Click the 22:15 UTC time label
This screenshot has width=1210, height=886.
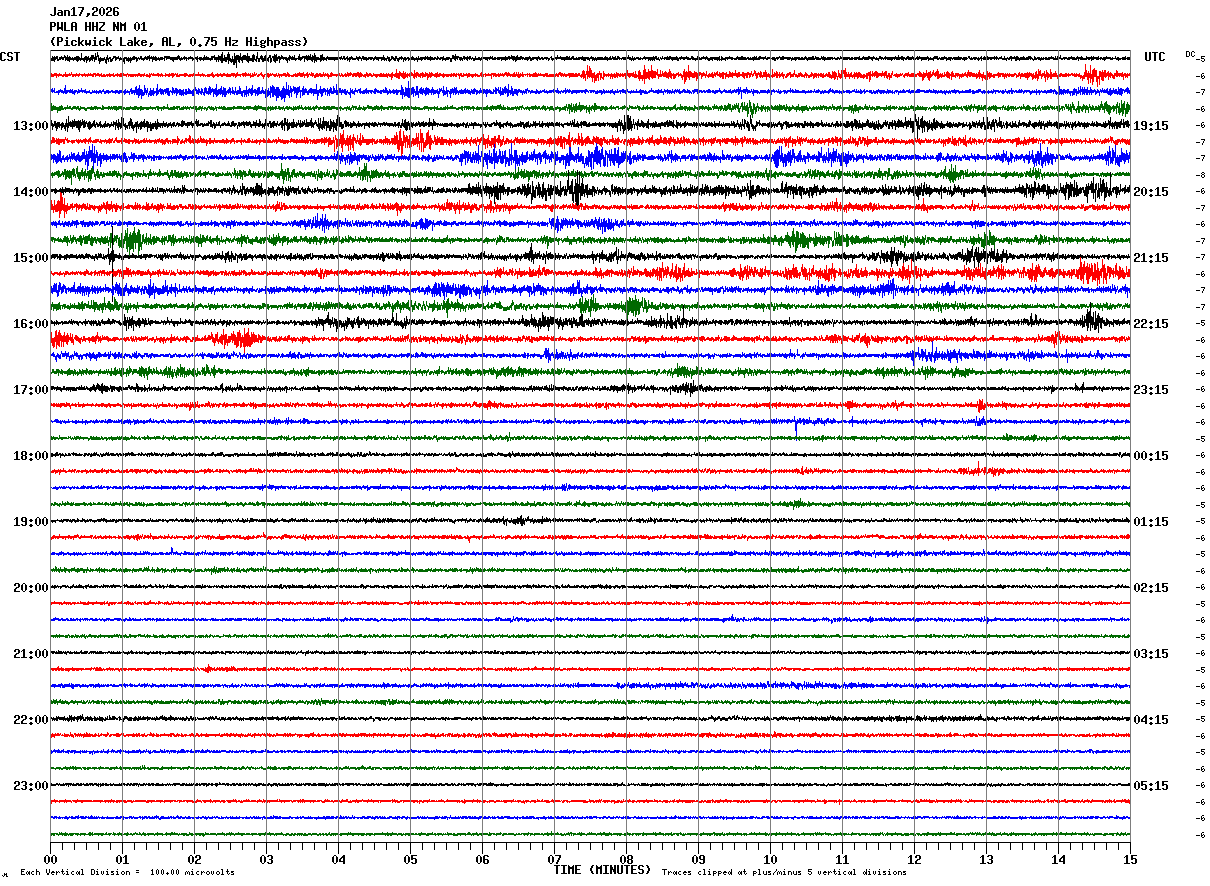[1150, 324]
